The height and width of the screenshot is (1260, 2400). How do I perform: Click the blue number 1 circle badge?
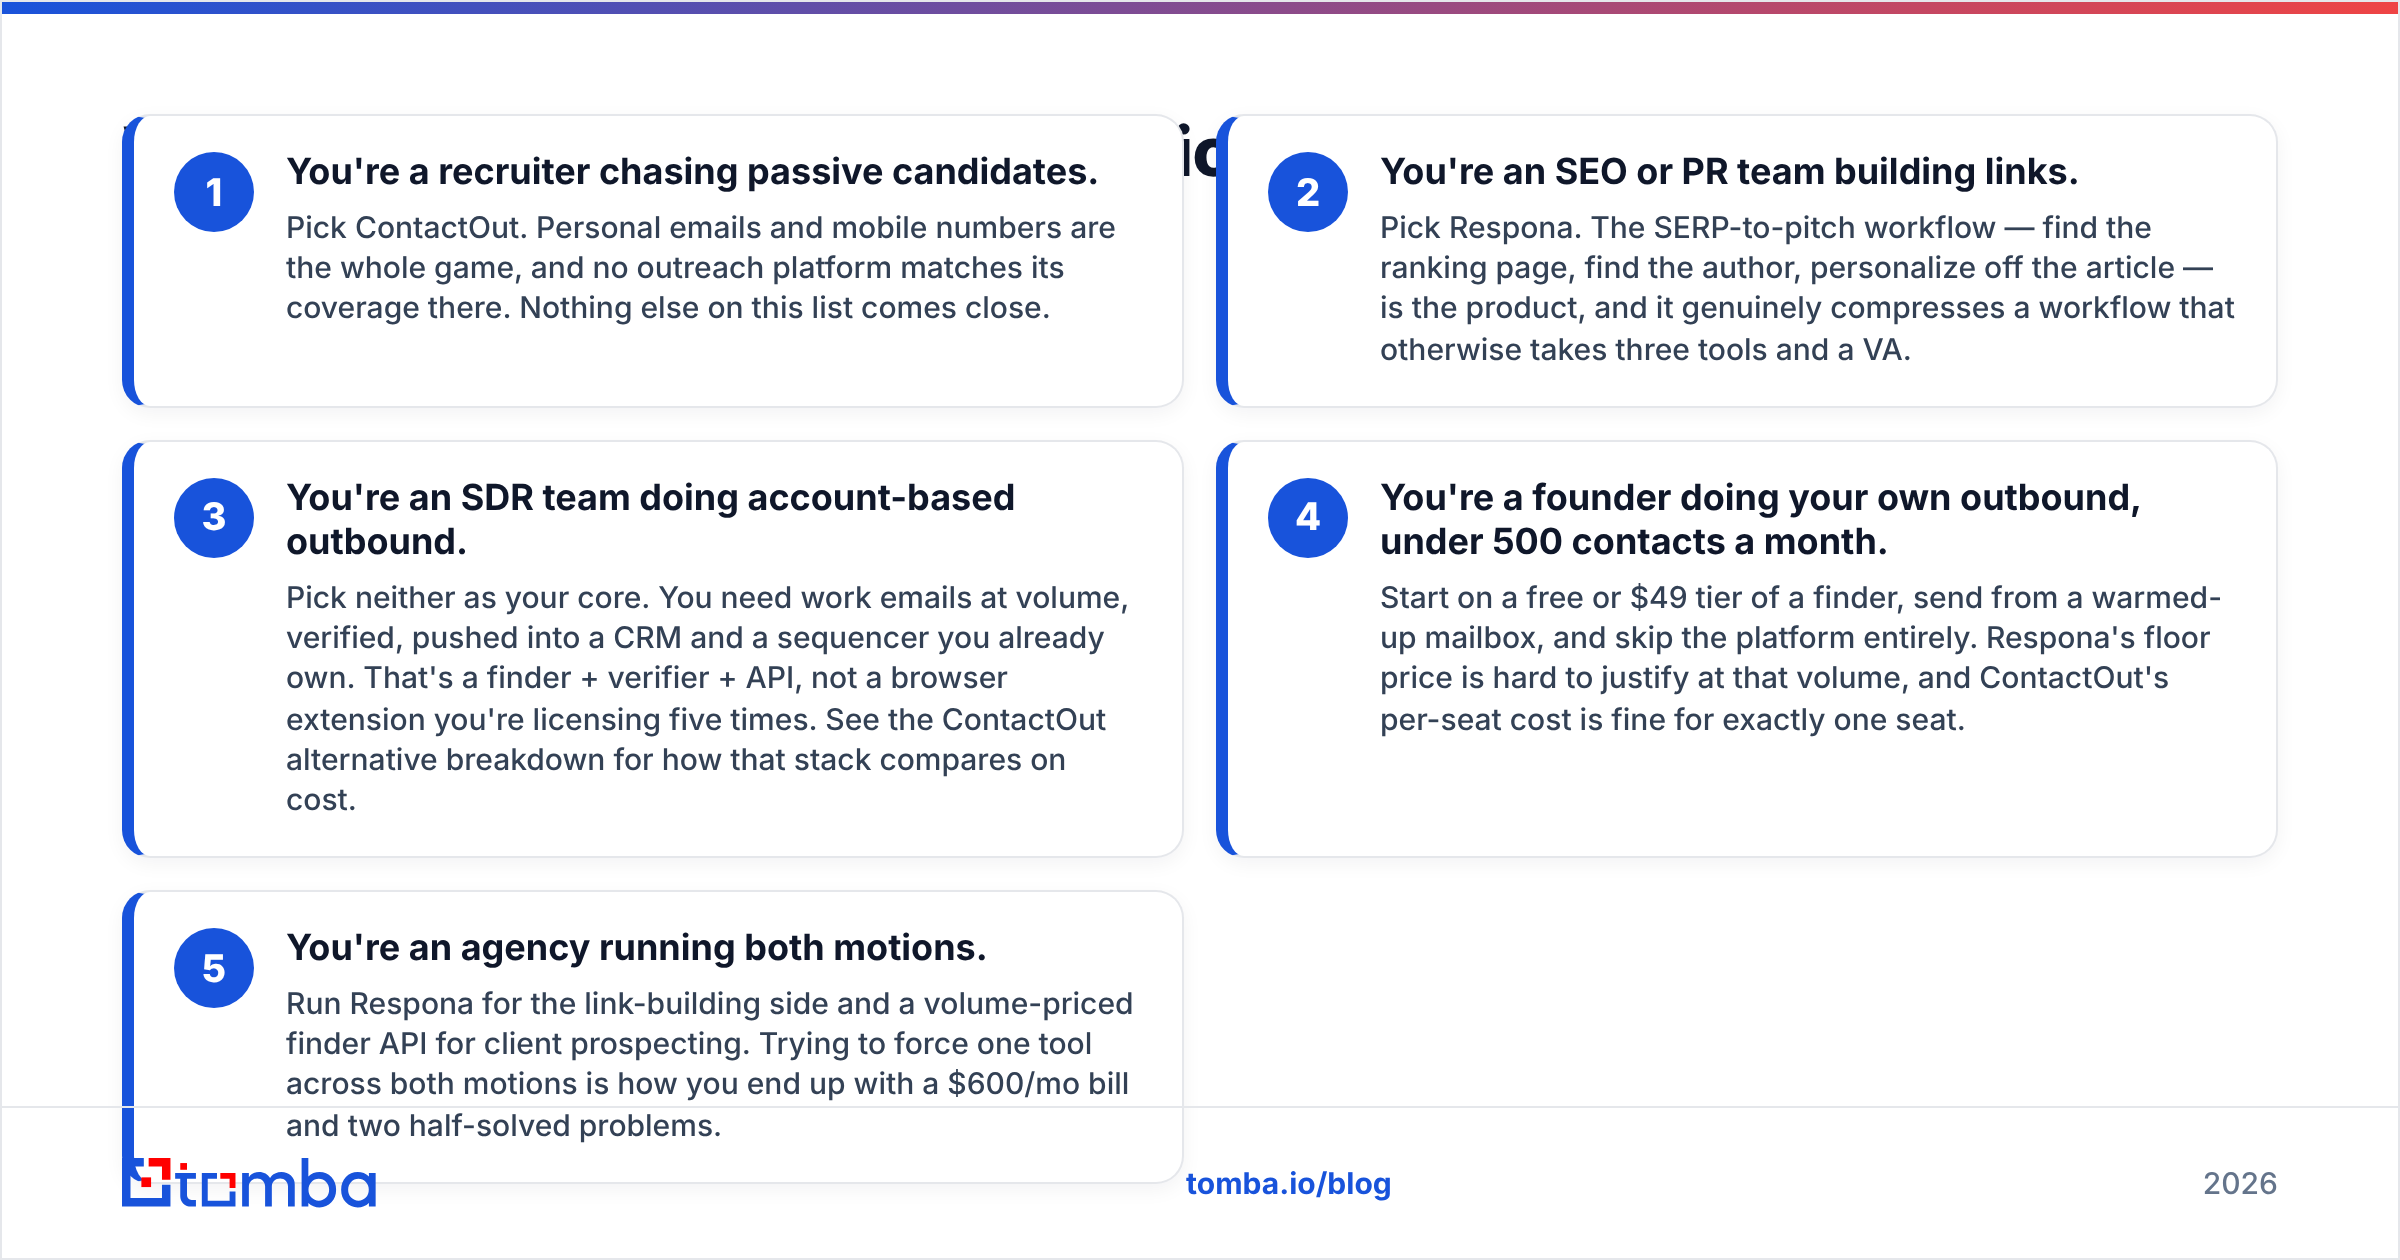[x=214, y=192]
